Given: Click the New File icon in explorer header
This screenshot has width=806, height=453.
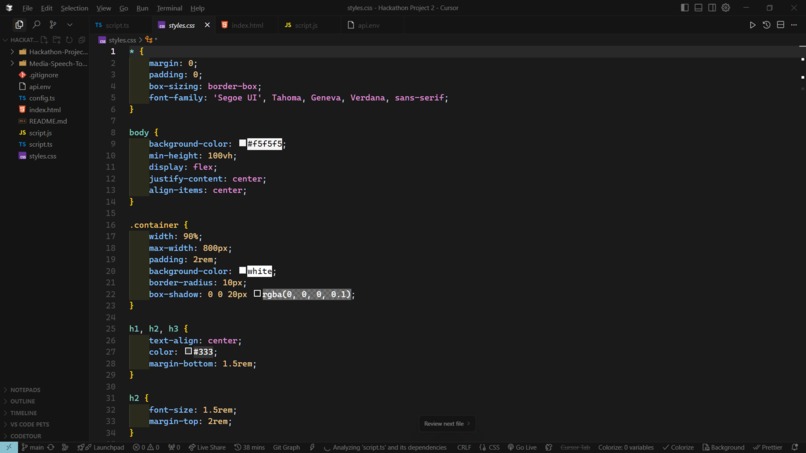Looking at the screenshot, I should [x=44, y=40].
